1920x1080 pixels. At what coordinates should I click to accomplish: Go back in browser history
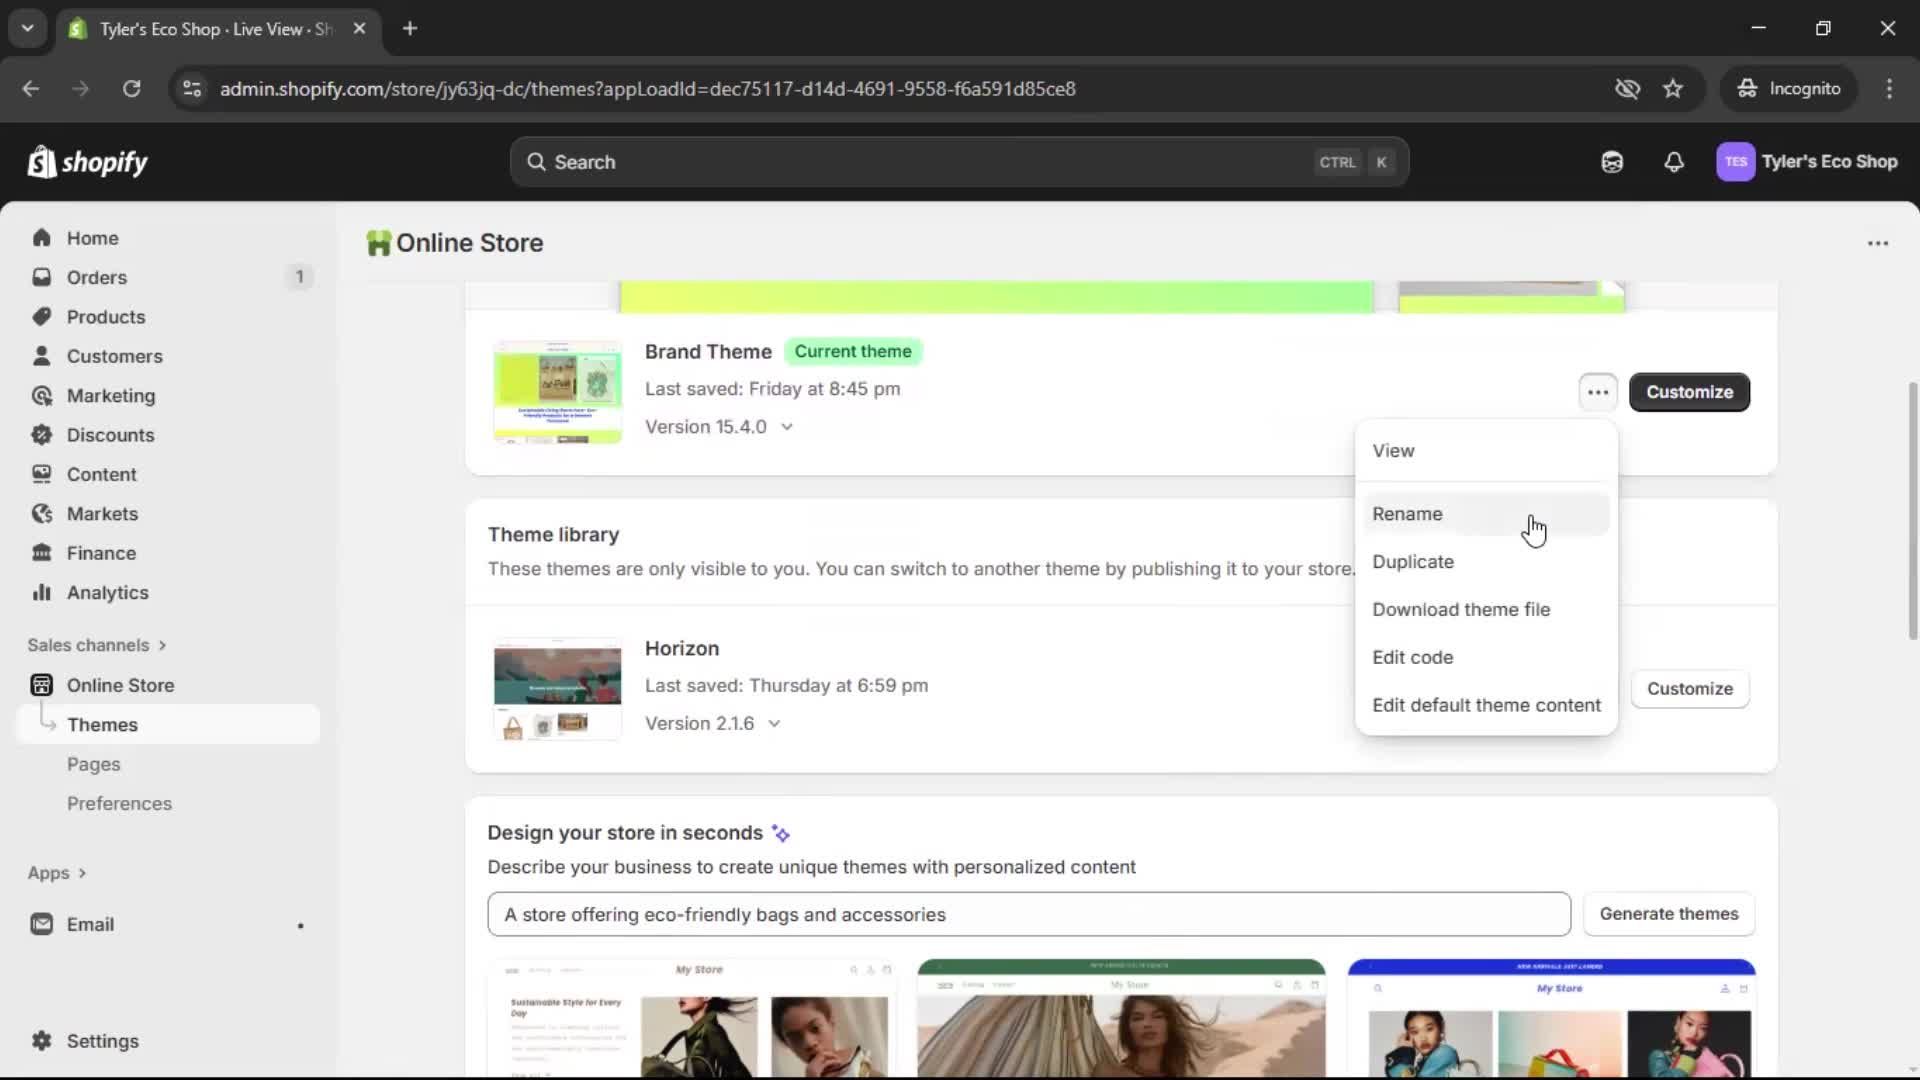(x=31, y=88)
